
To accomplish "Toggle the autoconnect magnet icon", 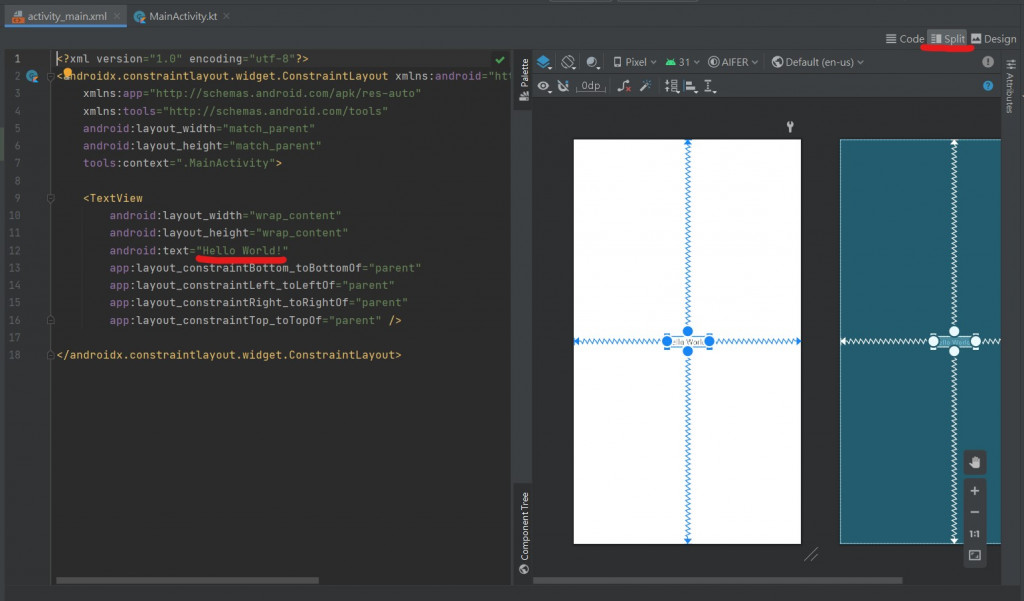I will pyautogui.click(x=563, y=86).
